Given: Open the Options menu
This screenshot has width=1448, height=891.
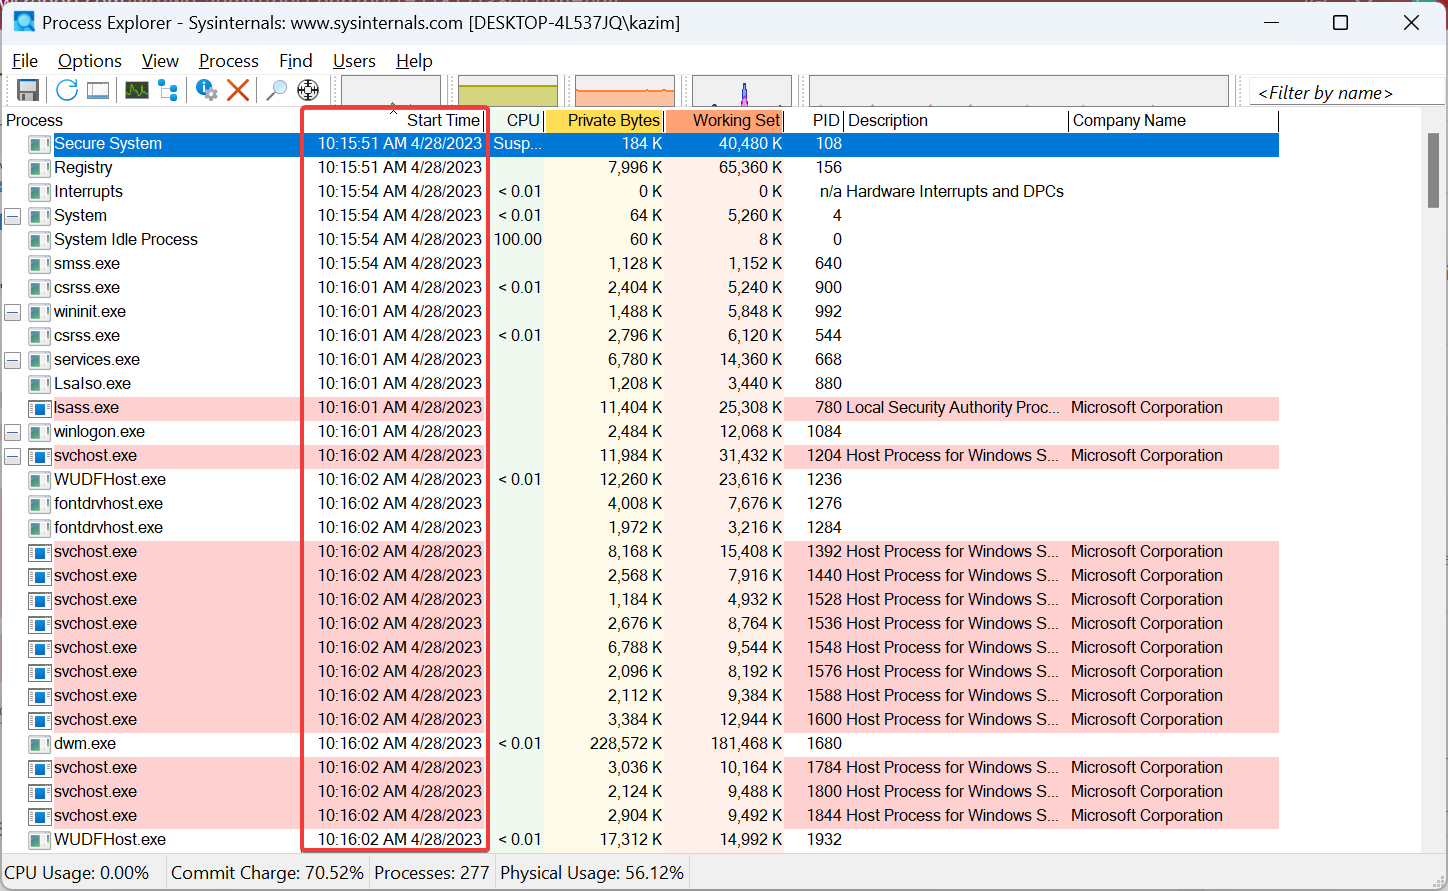Looking at the screenshot, I should tap(90, 61).
